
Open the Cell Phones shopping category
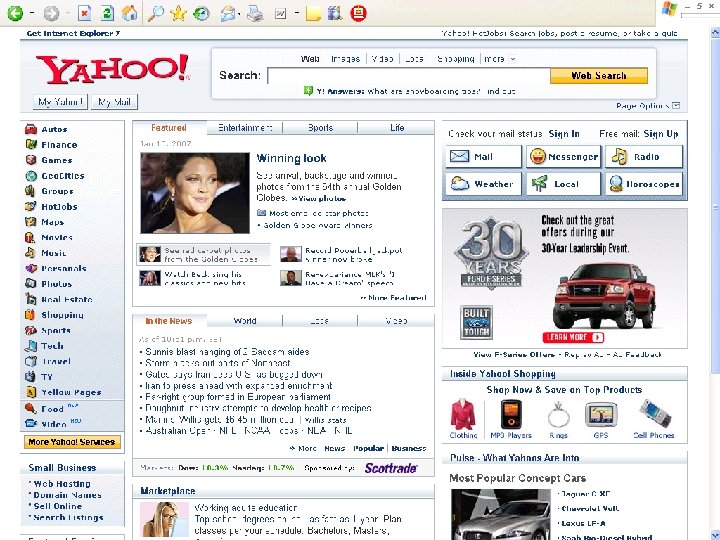click(653, 419)
